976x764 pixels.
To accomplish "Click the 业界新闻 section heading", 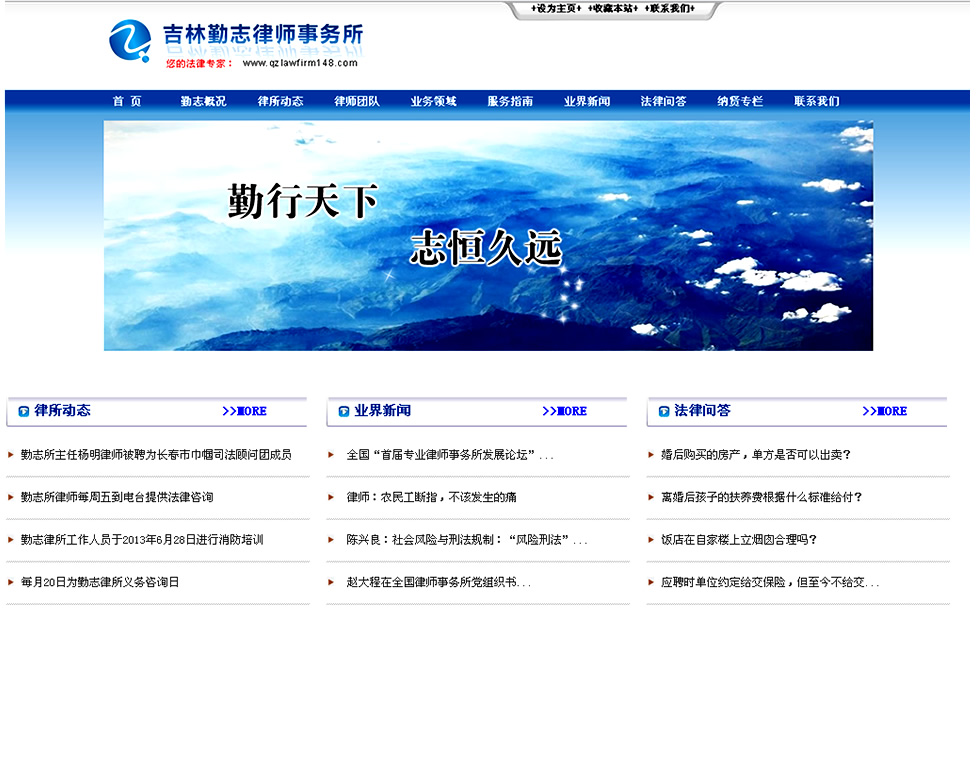I will click(382, 411).
